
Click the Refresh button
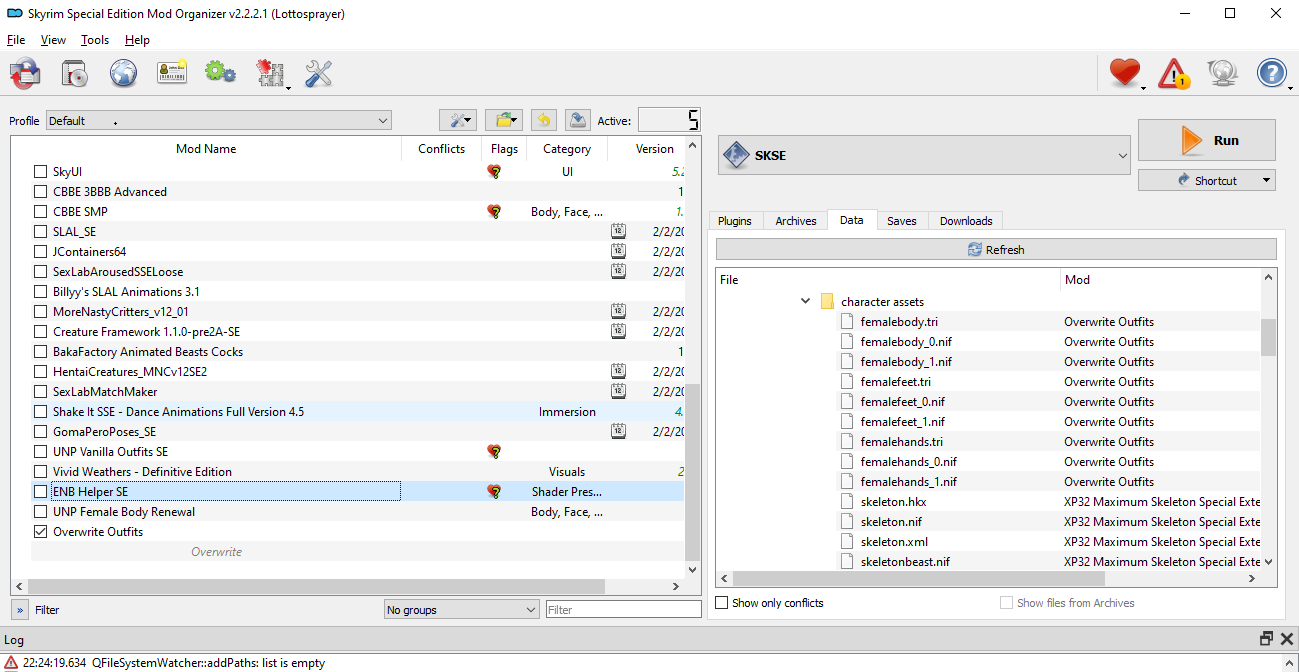pos(996,250)
